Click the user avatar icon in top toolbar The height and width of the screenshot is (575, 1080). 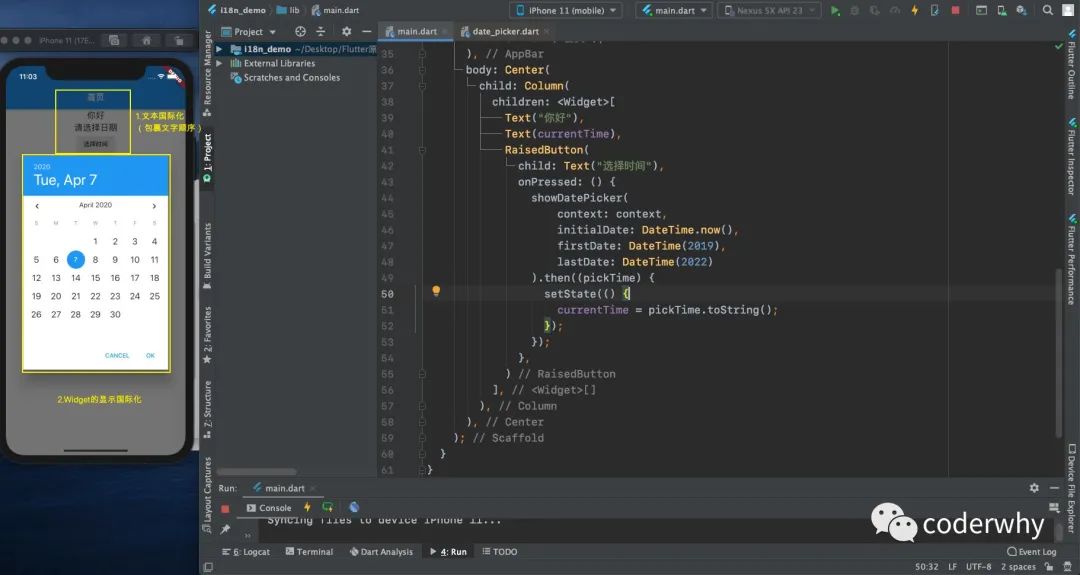click(x=1069, y=10)
